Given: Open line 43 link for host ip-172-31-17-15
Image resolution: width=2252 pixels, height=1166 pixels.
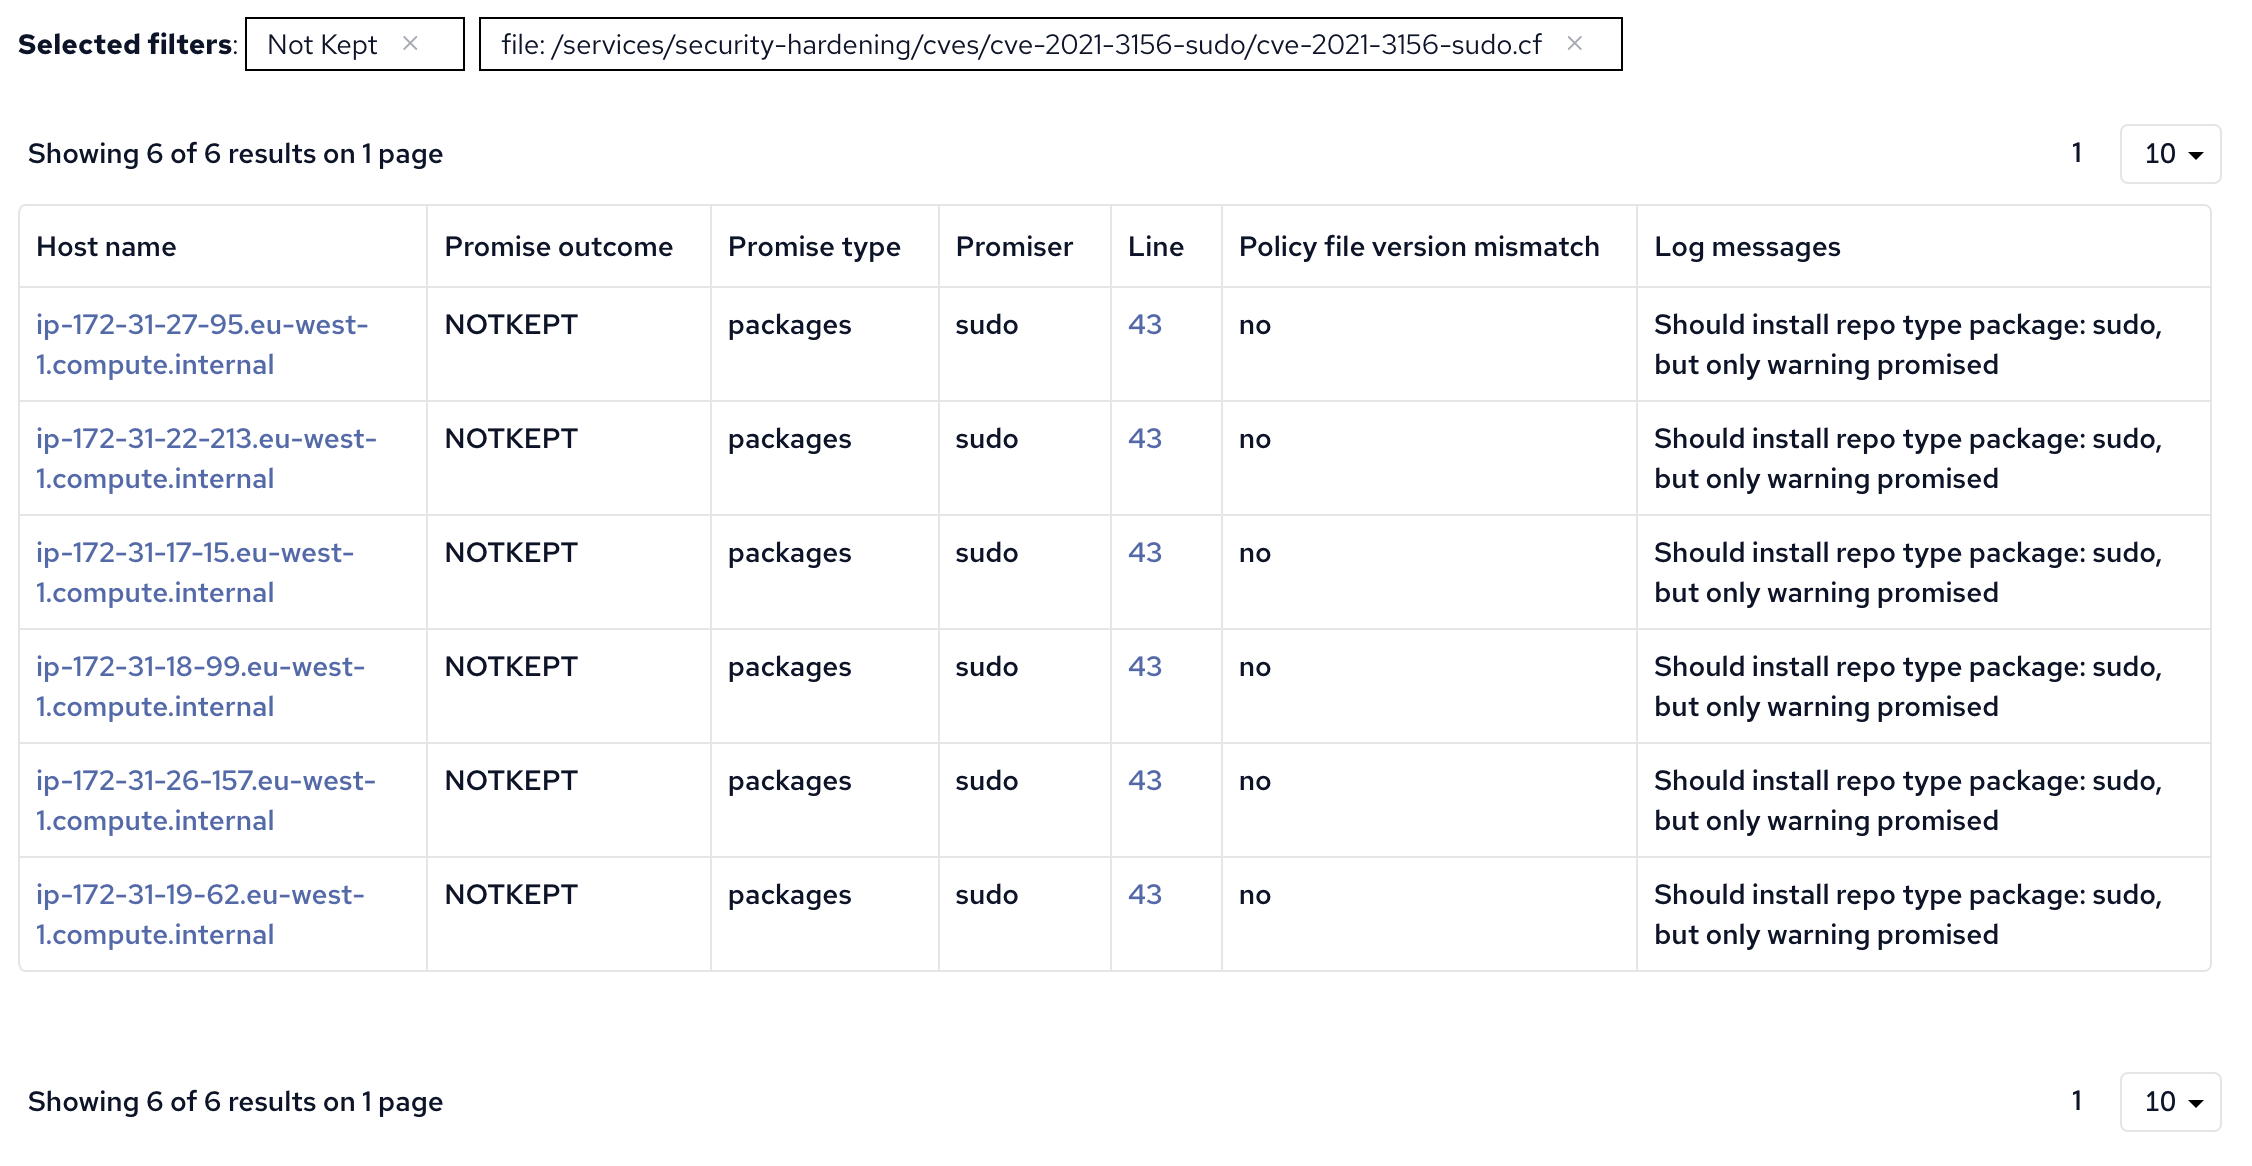Looking at the screenshot, I should pos(1145,553).
